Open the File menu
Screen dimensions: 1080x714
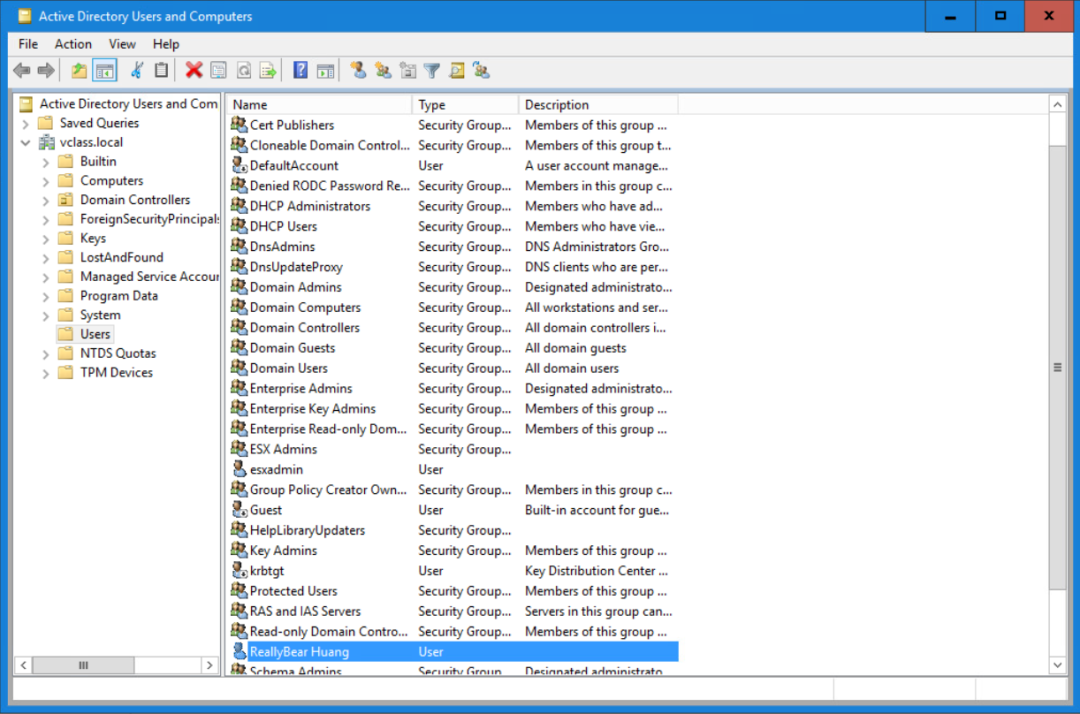coord(28,44)
